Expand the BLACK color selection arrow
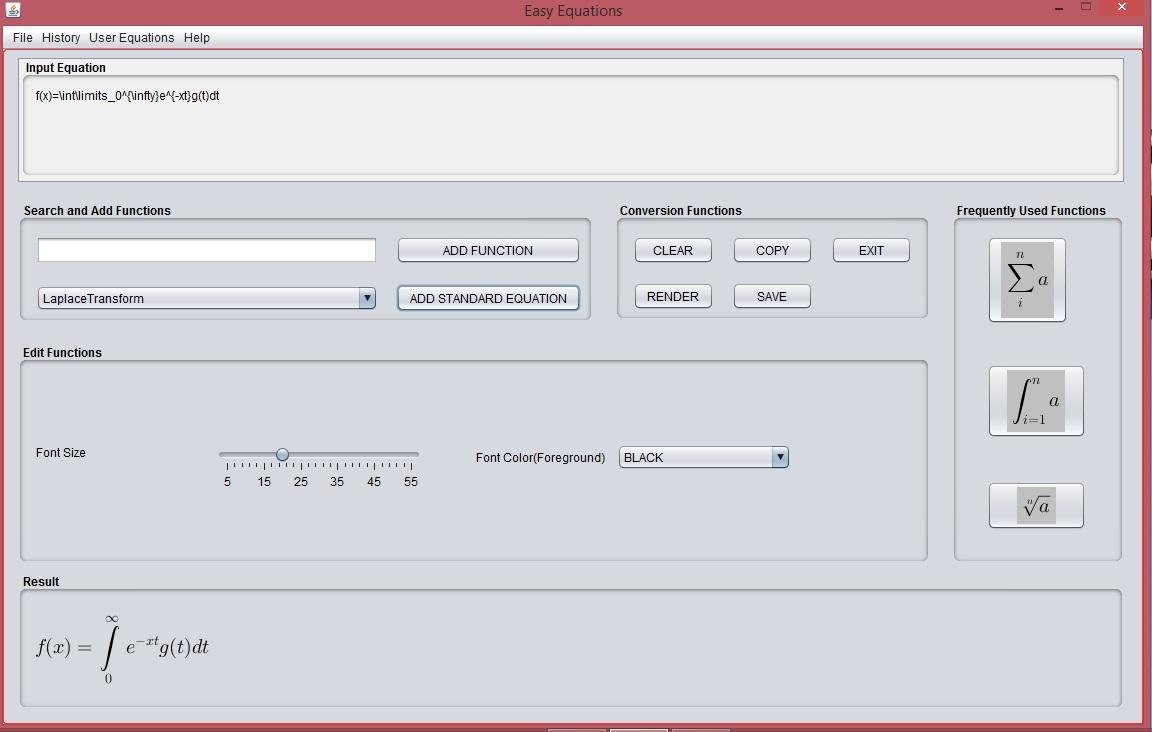The height and width of the screenshot is (732, 1152). (779, 457)
